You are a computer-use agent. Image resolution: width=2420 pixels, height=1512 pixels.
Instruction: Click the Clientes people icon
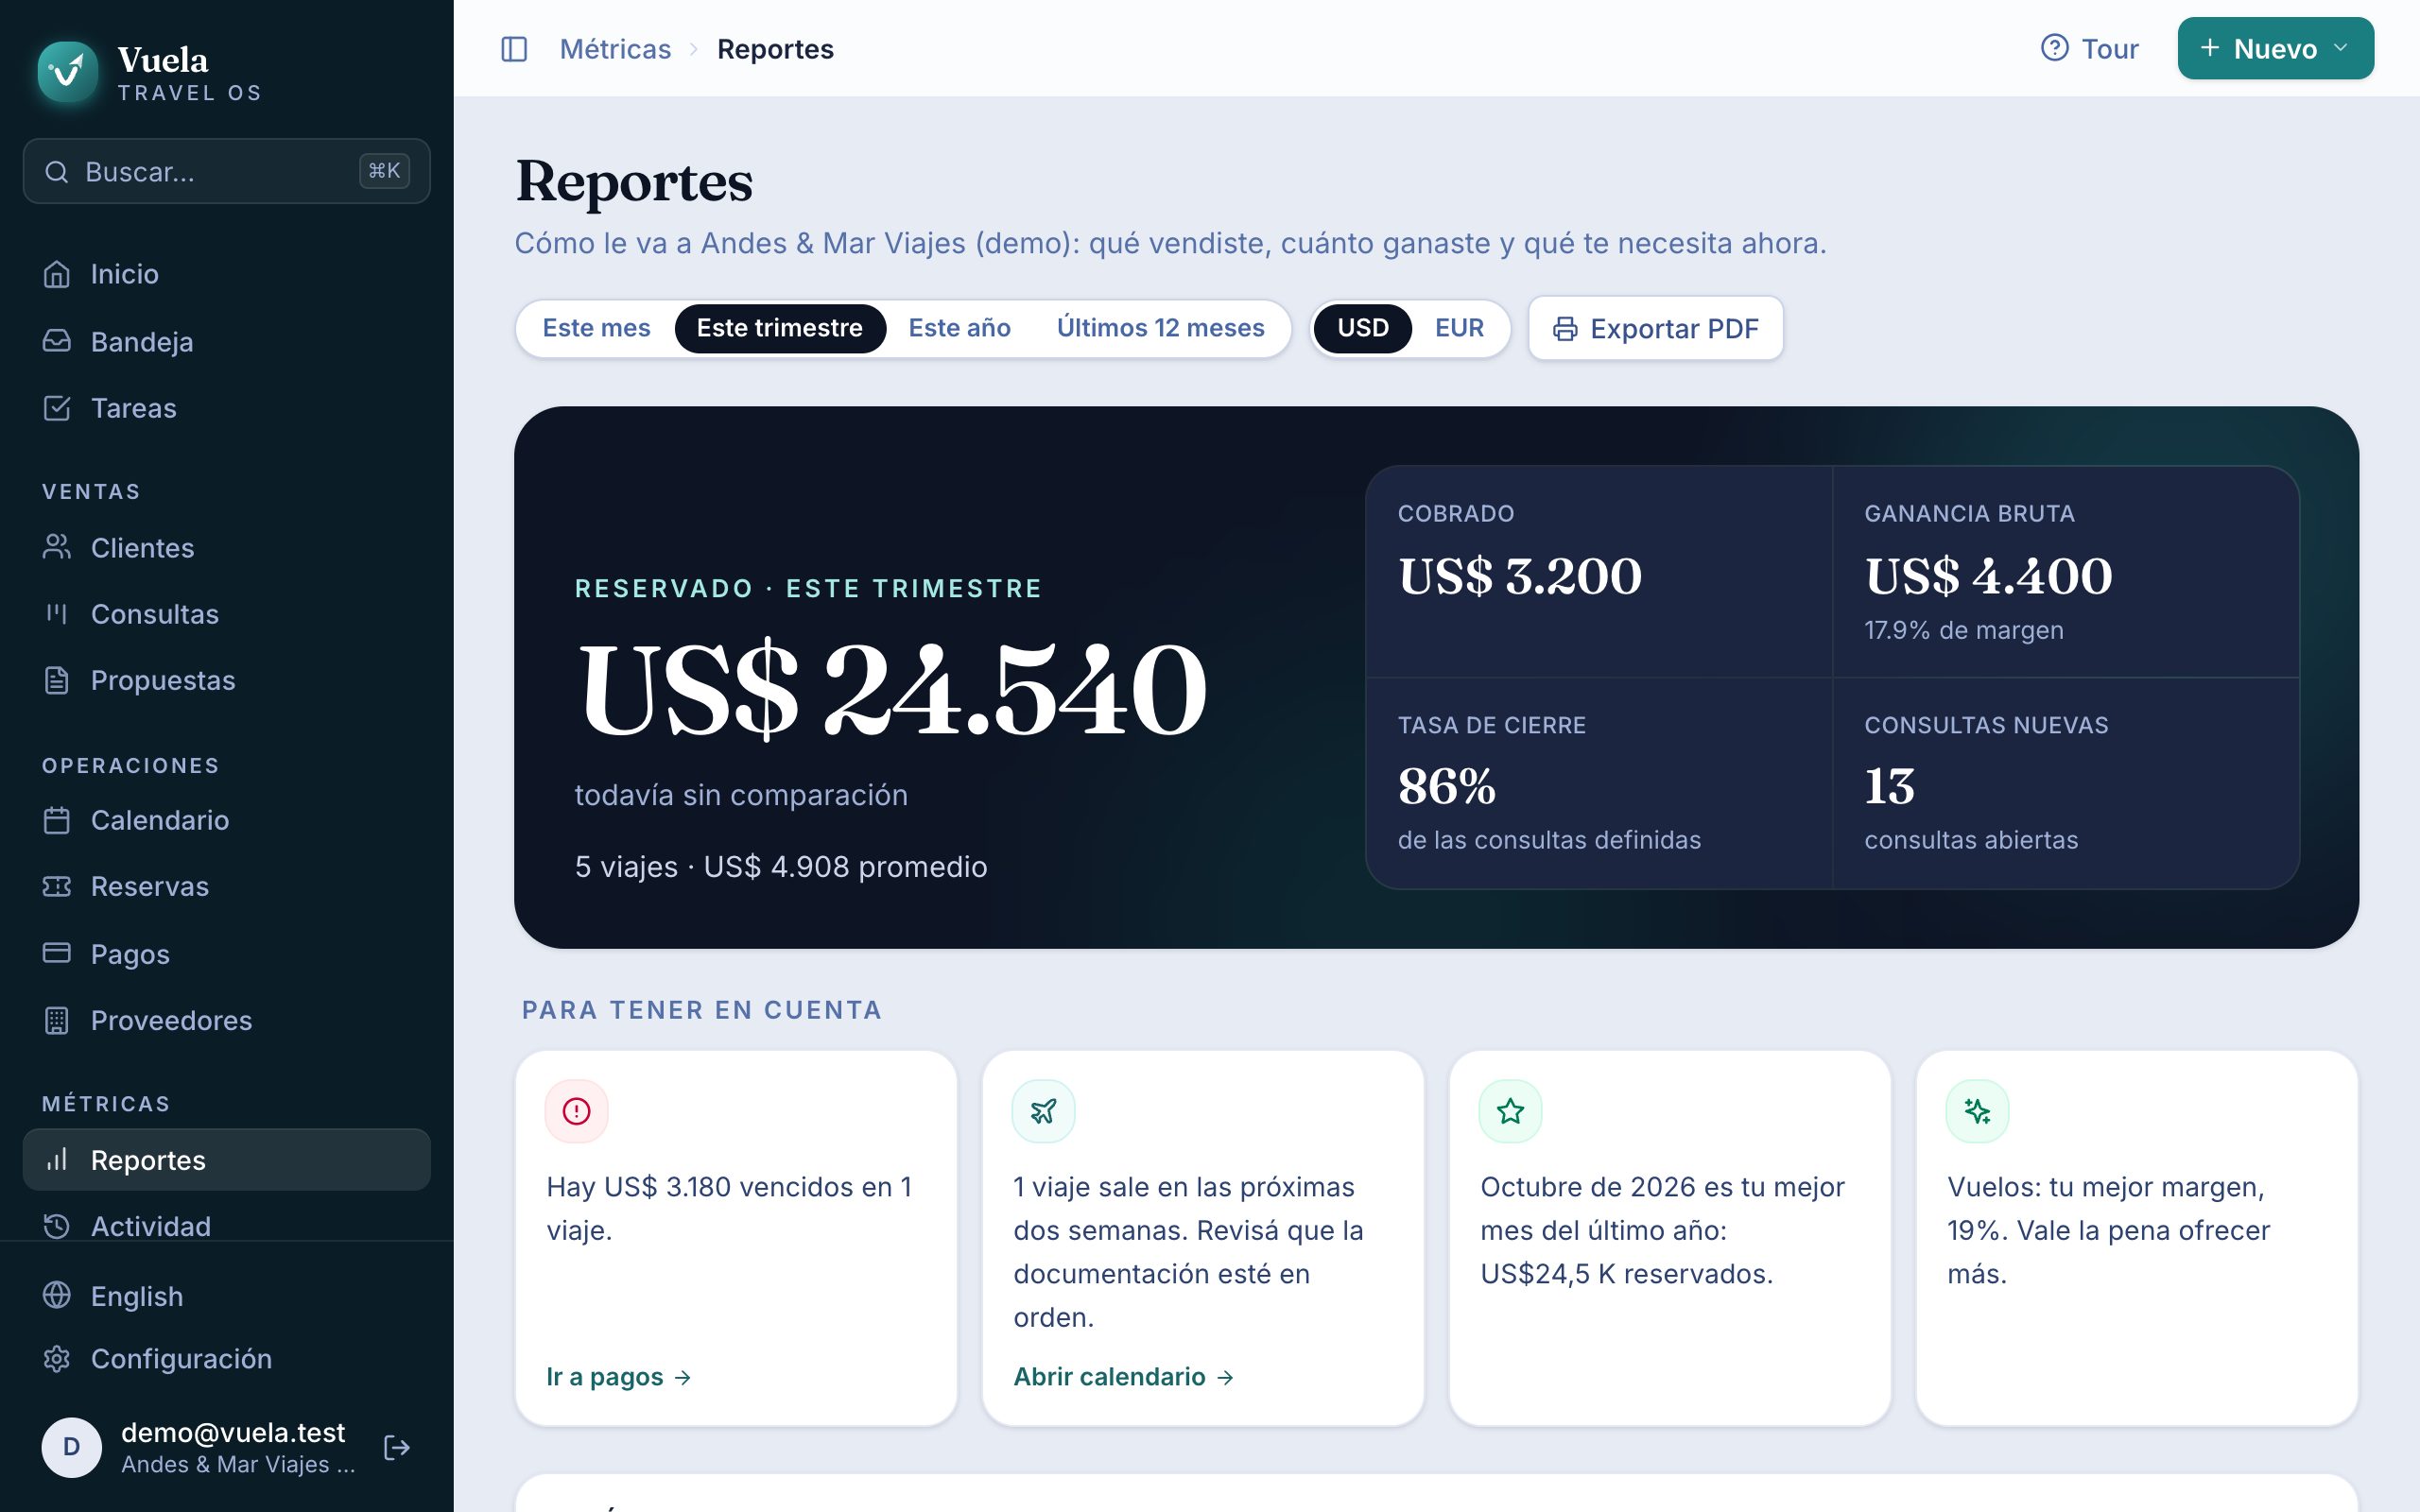[57, 547]
